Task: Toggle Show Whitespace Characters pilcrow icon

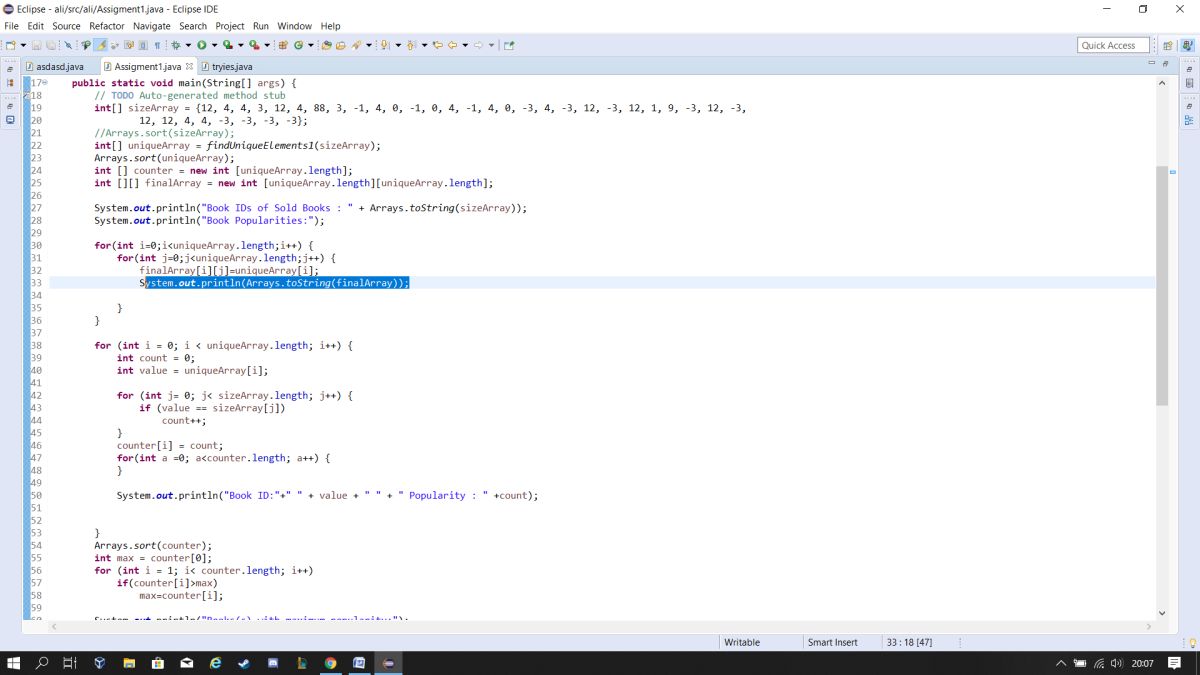Action: click(x=157, y=45)
